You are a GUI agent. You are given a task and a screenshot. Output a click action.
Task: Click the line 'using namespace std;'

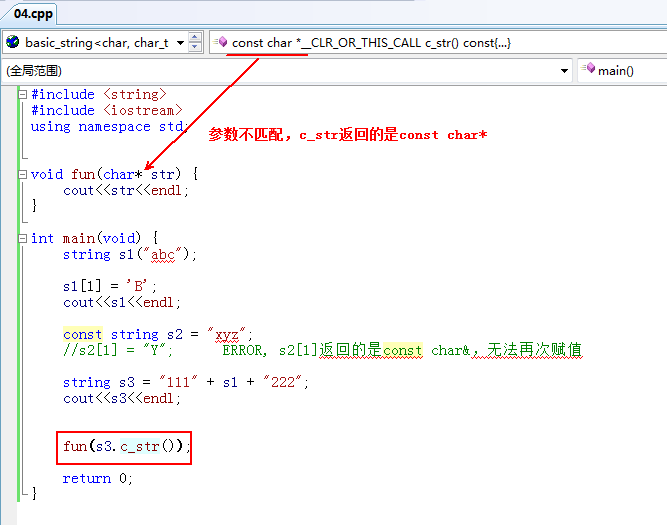(x=109, y=126)
